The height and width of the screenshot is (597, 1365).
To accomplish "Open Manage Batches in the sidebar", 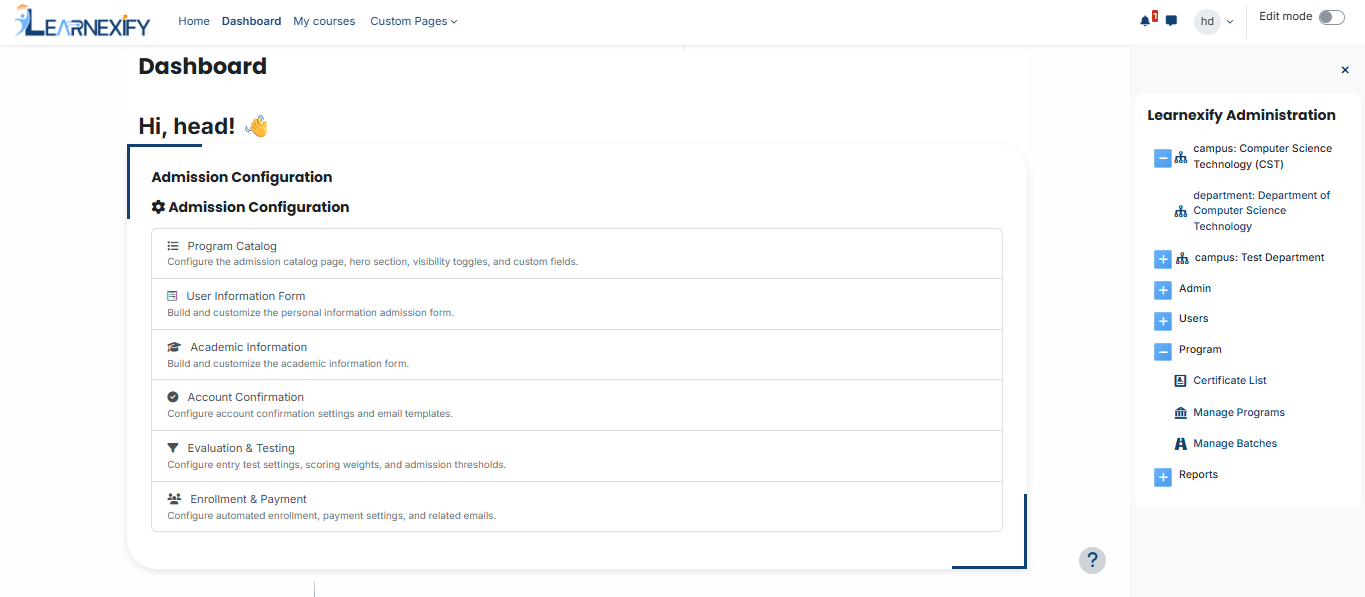I will point(1235,444).
